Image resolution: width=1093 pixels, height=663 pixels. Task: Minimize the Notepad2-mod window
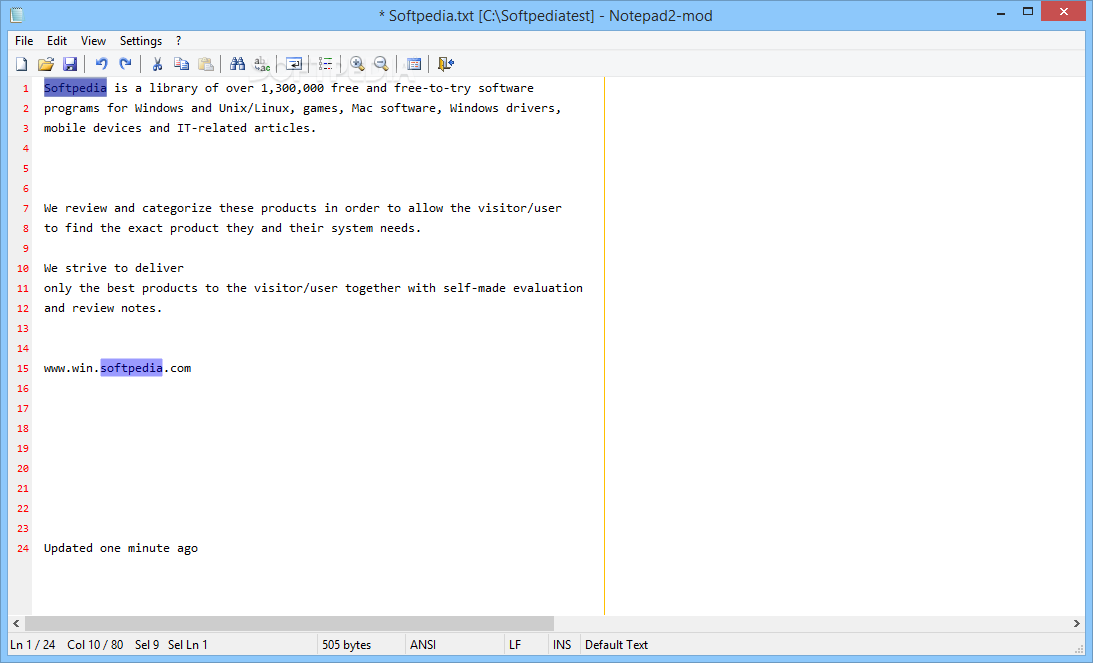pyautogui.click(x=1001, y=12)
